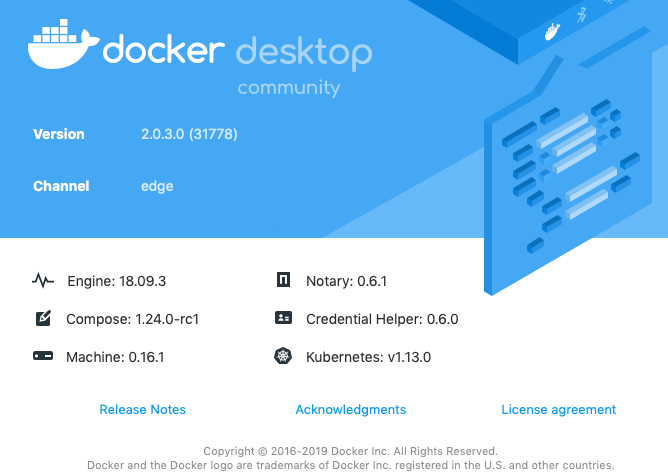Click the version number 2.0.3.0 (31778)
Screen dimensions: 668x476
pos(189,134)
